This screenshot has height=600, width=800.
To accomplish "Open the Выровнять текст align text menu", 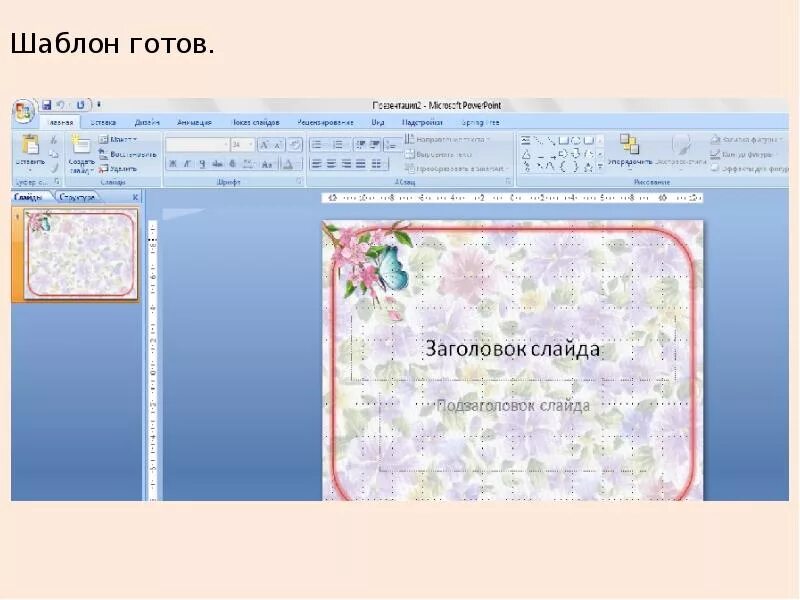I will pyautogui.click(x=439, y=154).
